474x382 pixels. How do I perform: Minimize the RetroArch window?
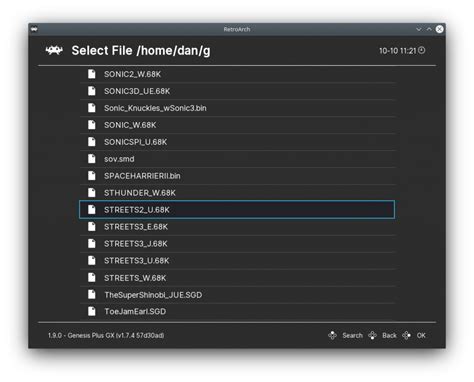point(419,29)
